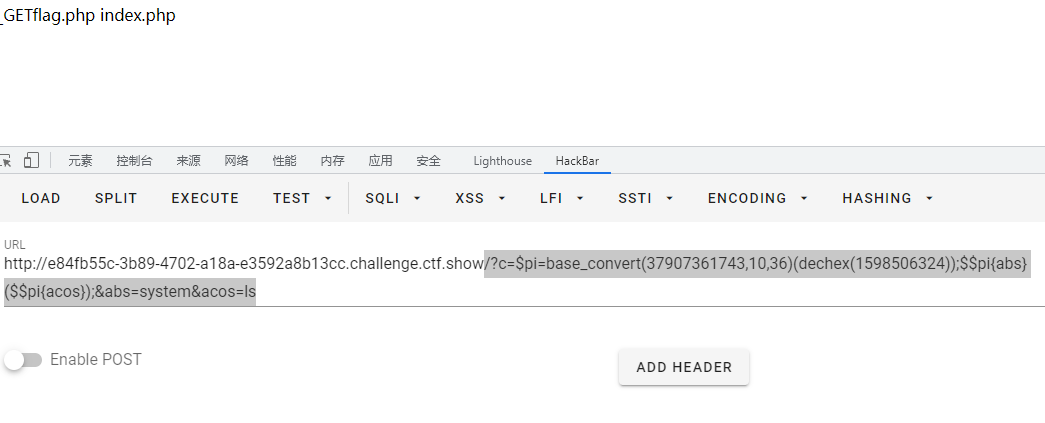
Task: Click the EXECUTE button
Action: 205,198
